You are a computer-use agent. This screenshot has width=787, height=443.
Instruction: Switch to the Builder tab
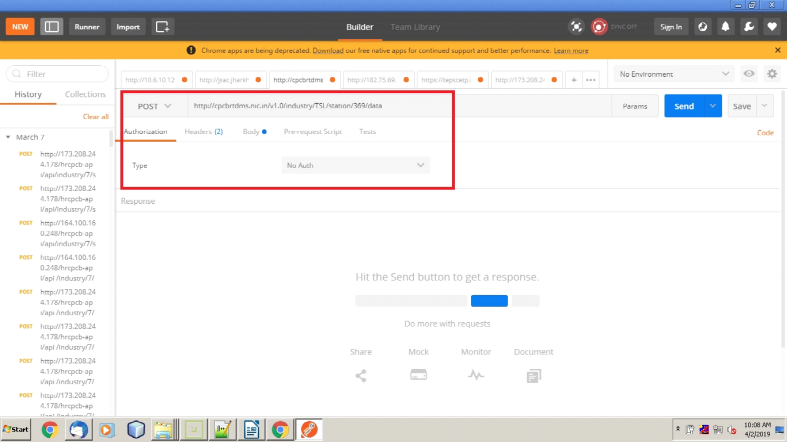tap(359, 27)
